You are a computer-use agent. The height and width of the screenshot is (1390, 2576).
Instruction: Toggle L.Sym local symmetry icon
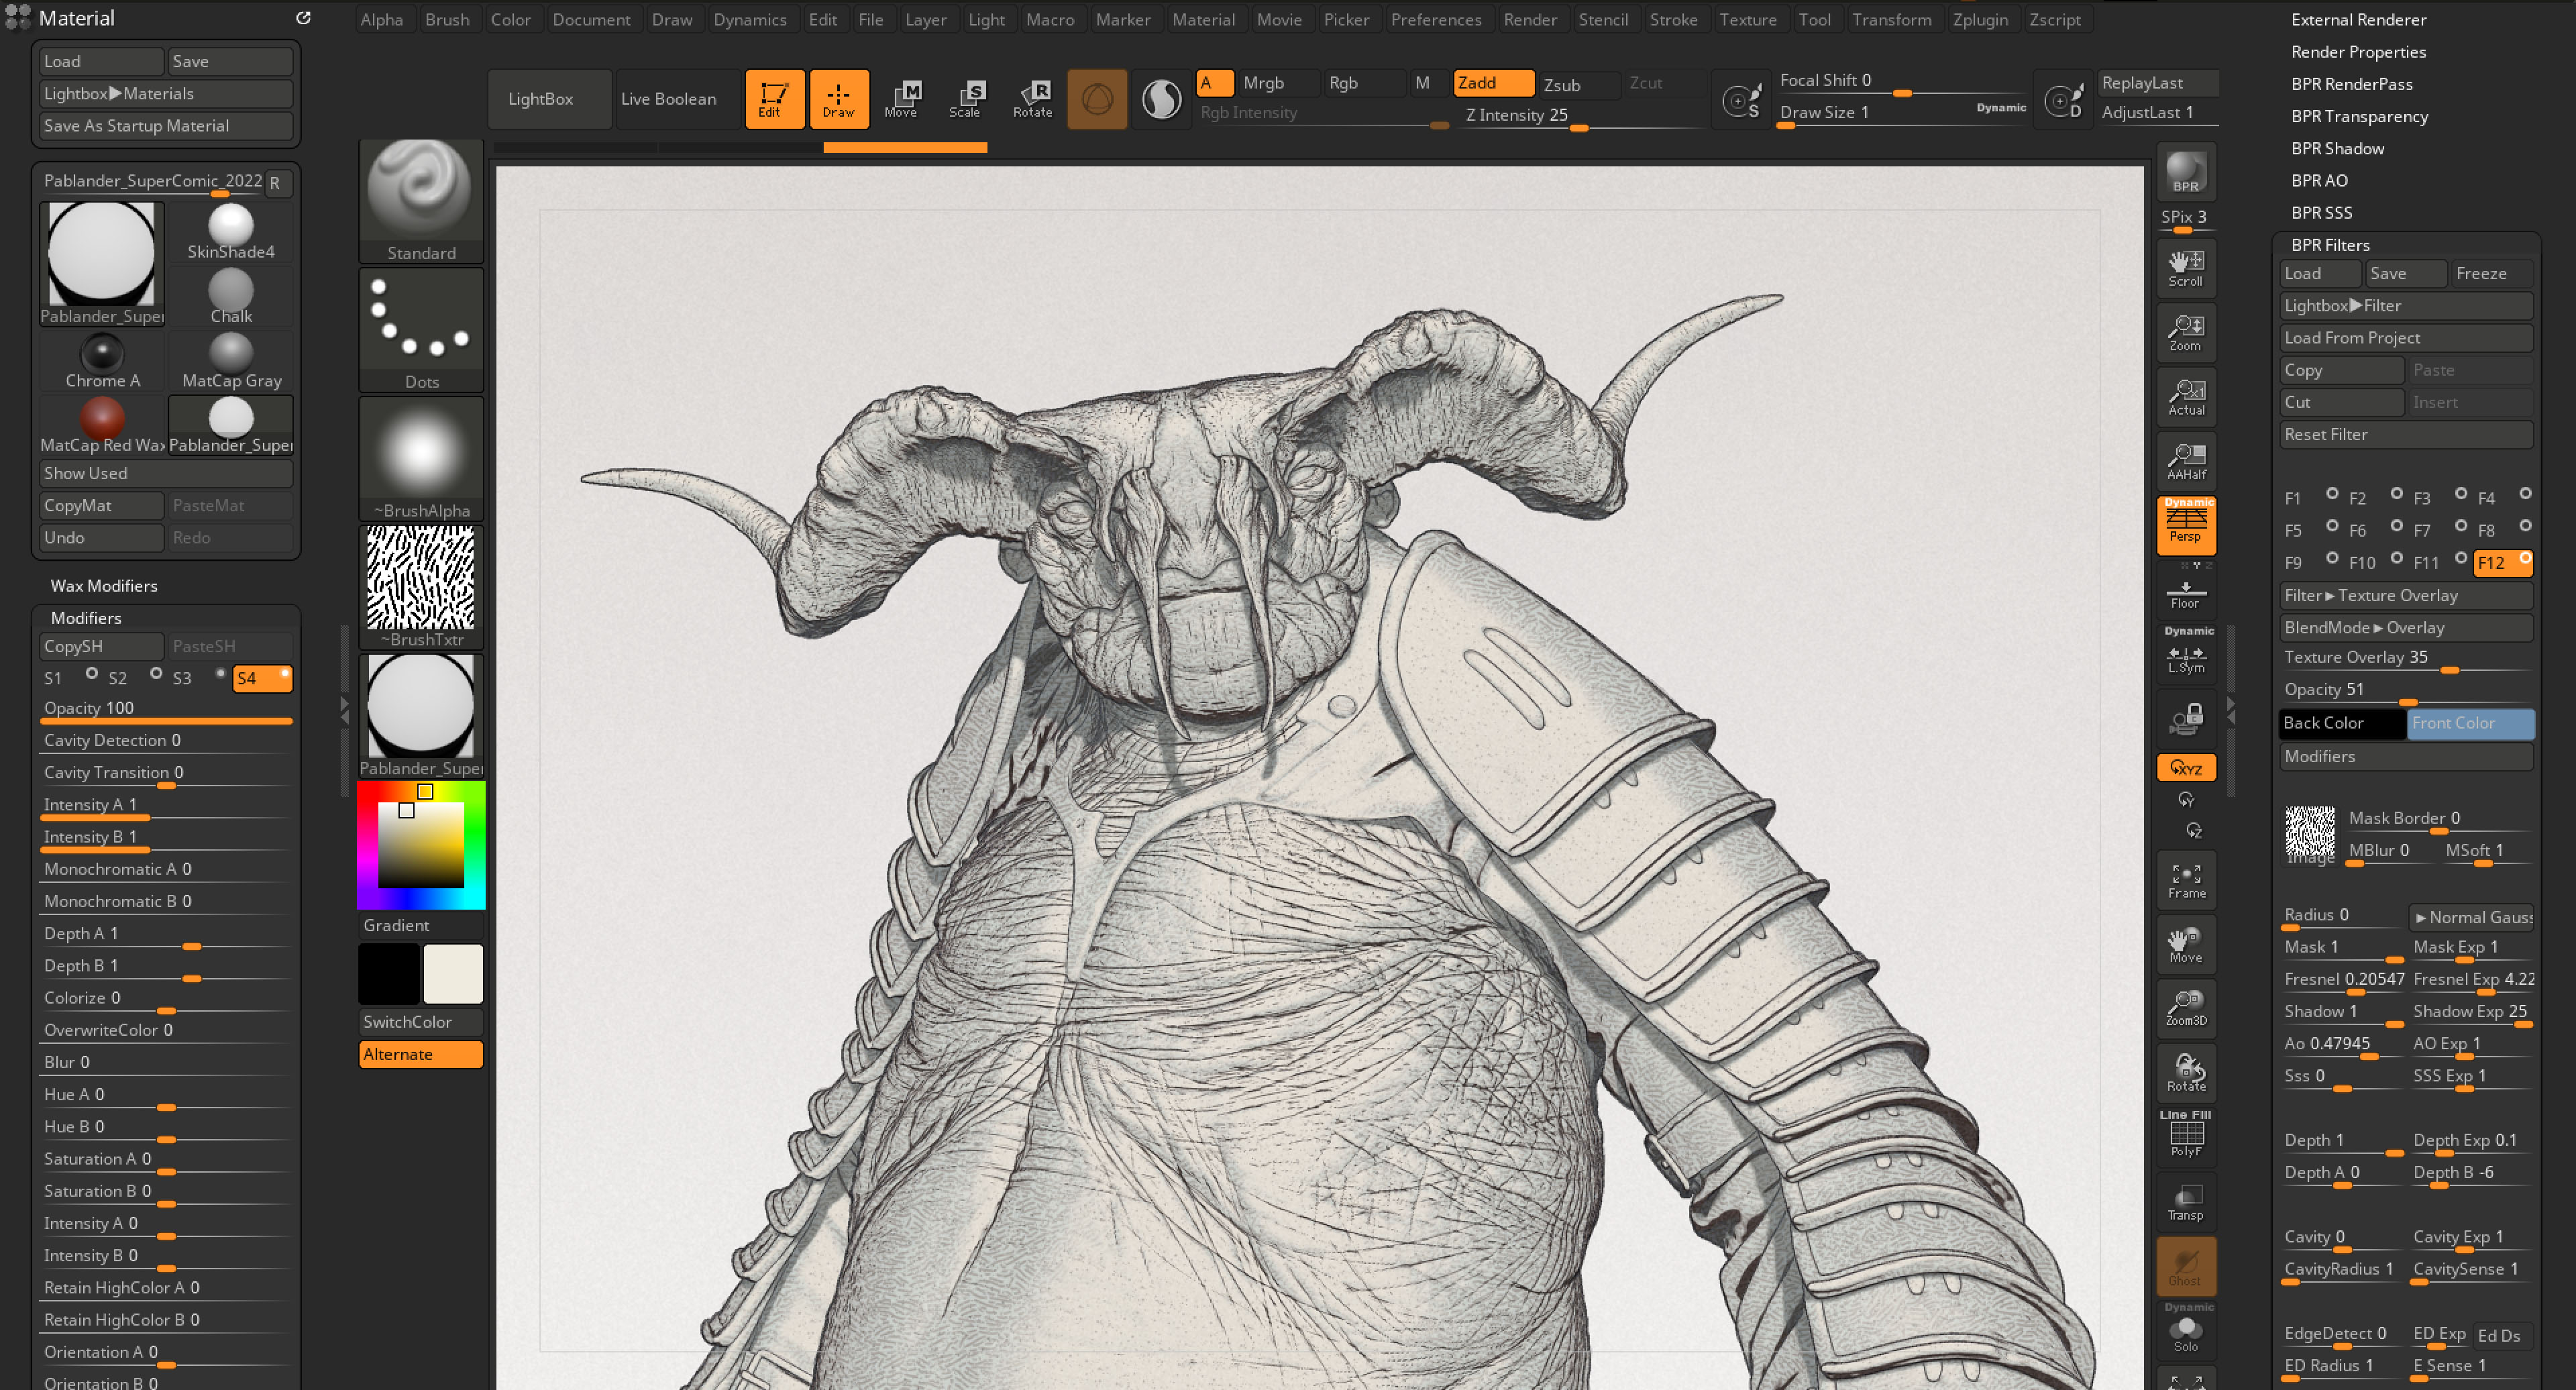2186,654
